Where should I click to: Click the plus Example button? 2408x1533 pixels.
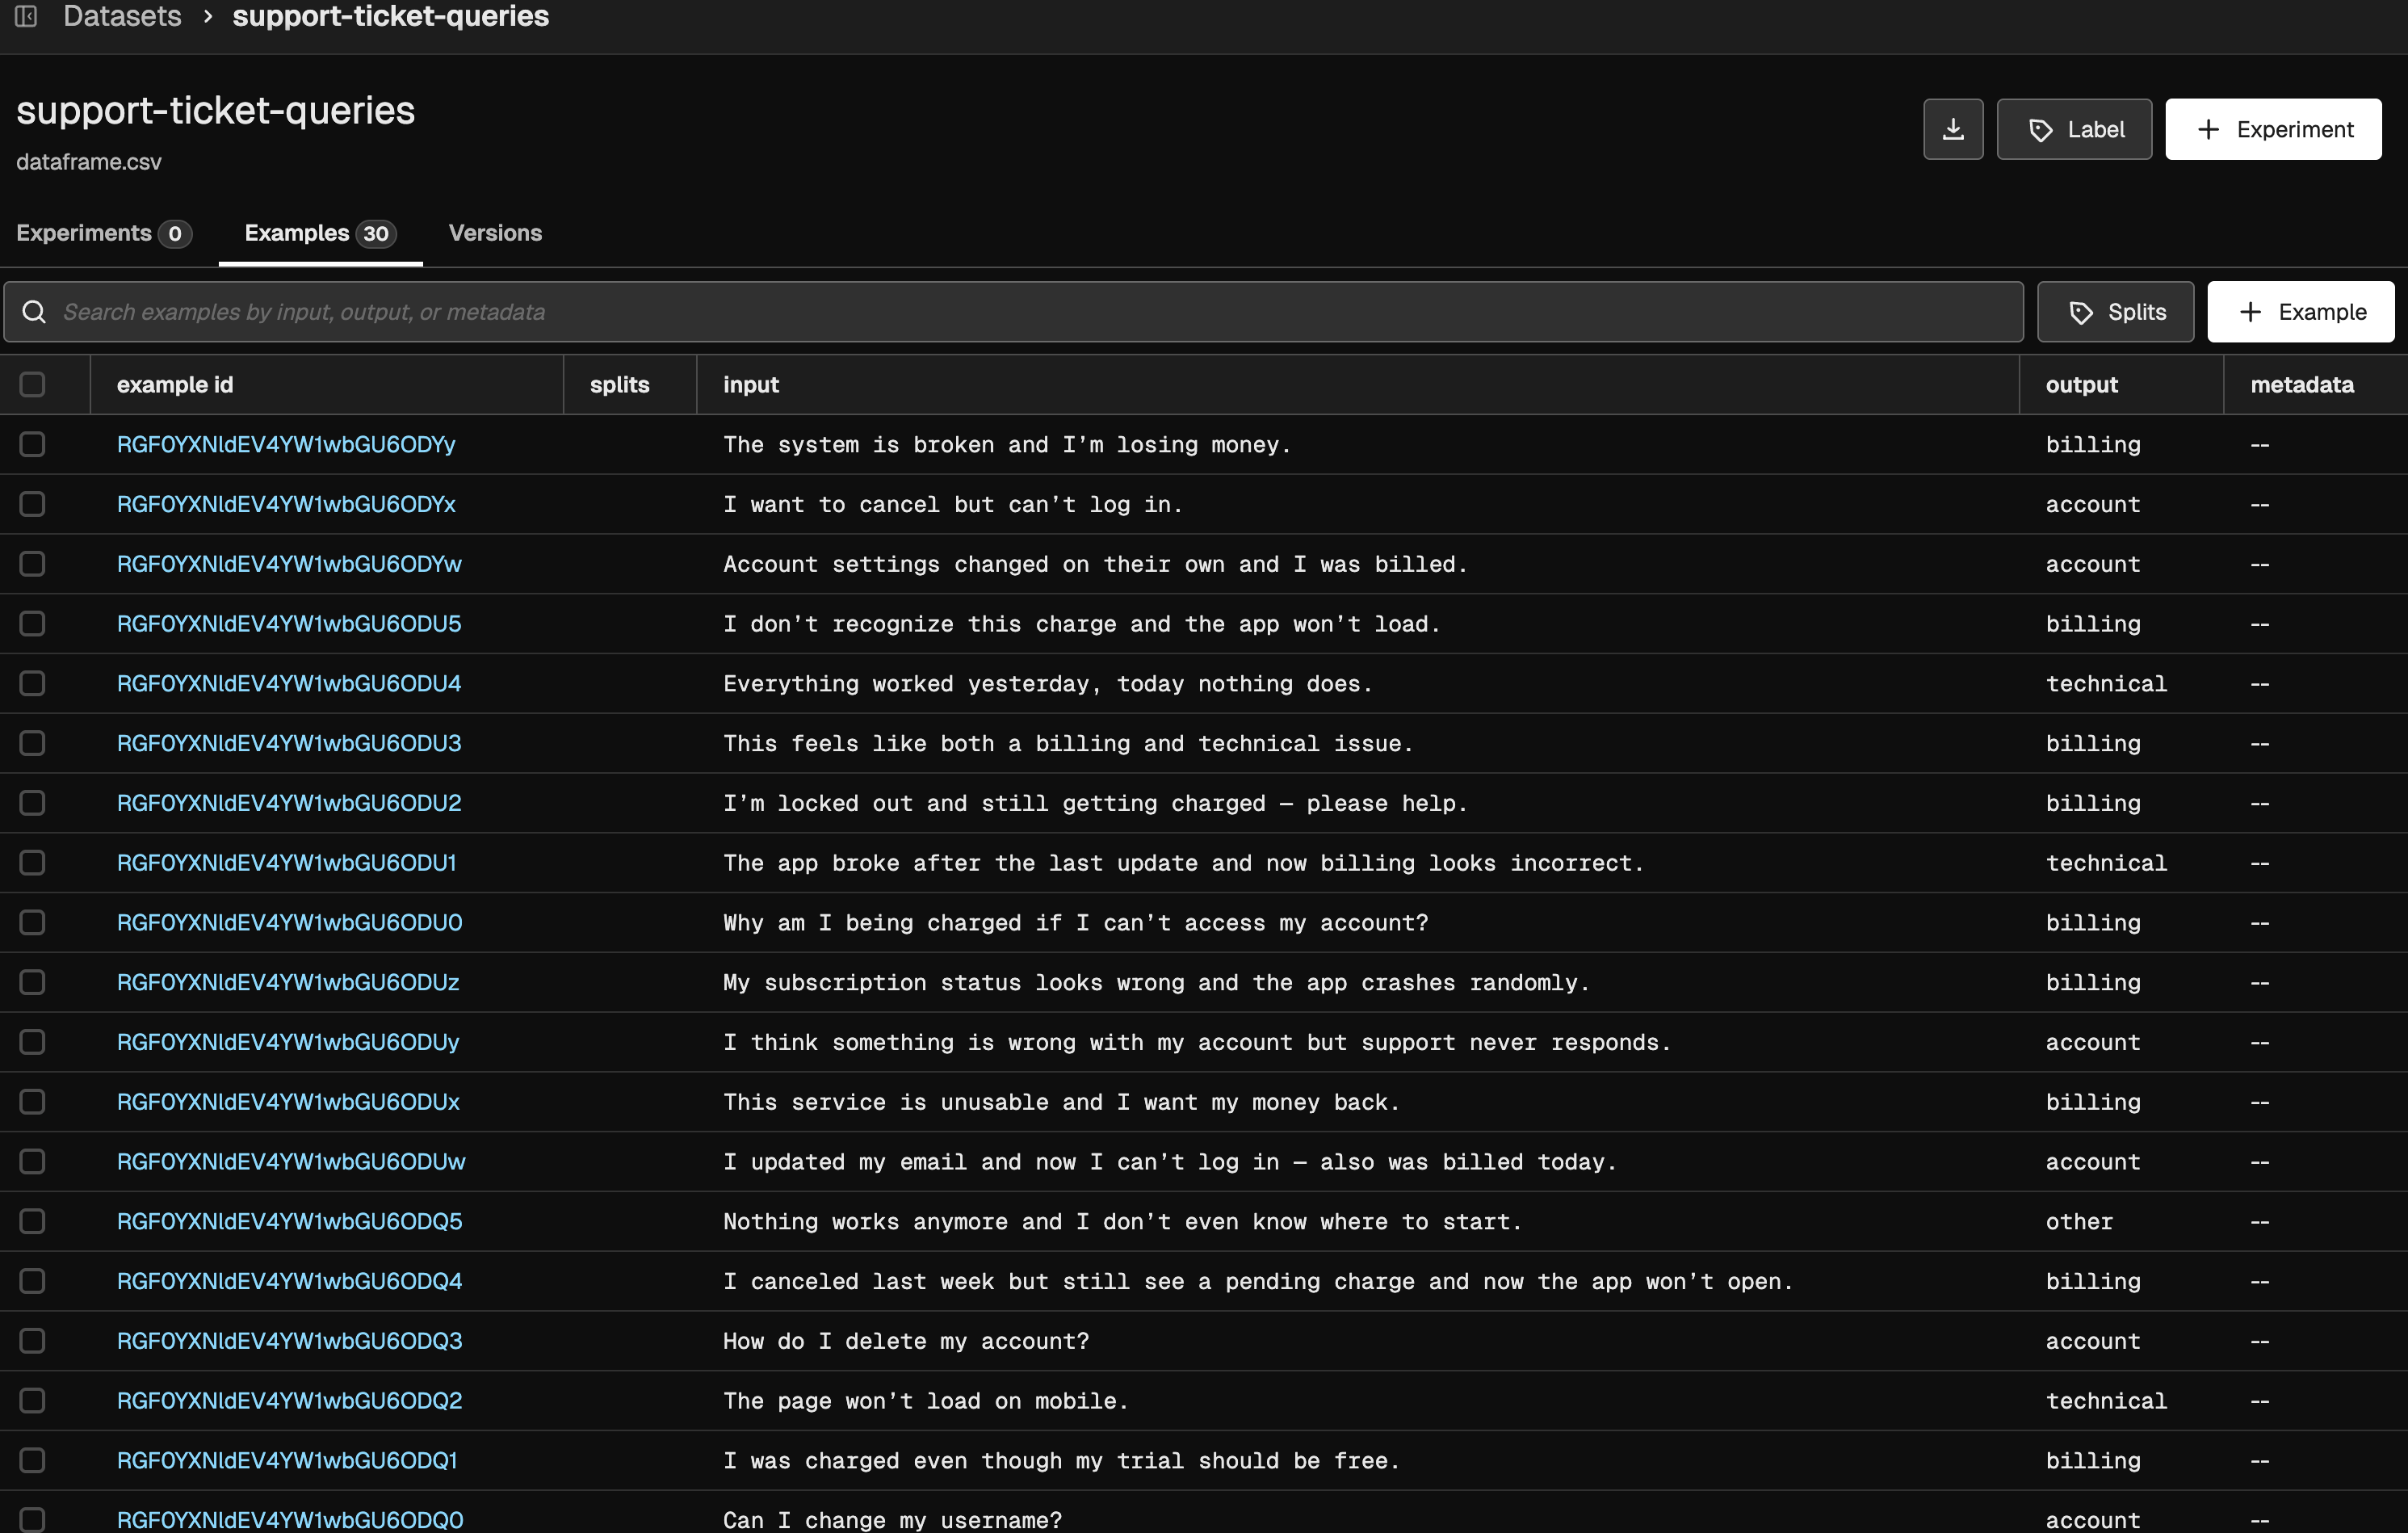2300,312
